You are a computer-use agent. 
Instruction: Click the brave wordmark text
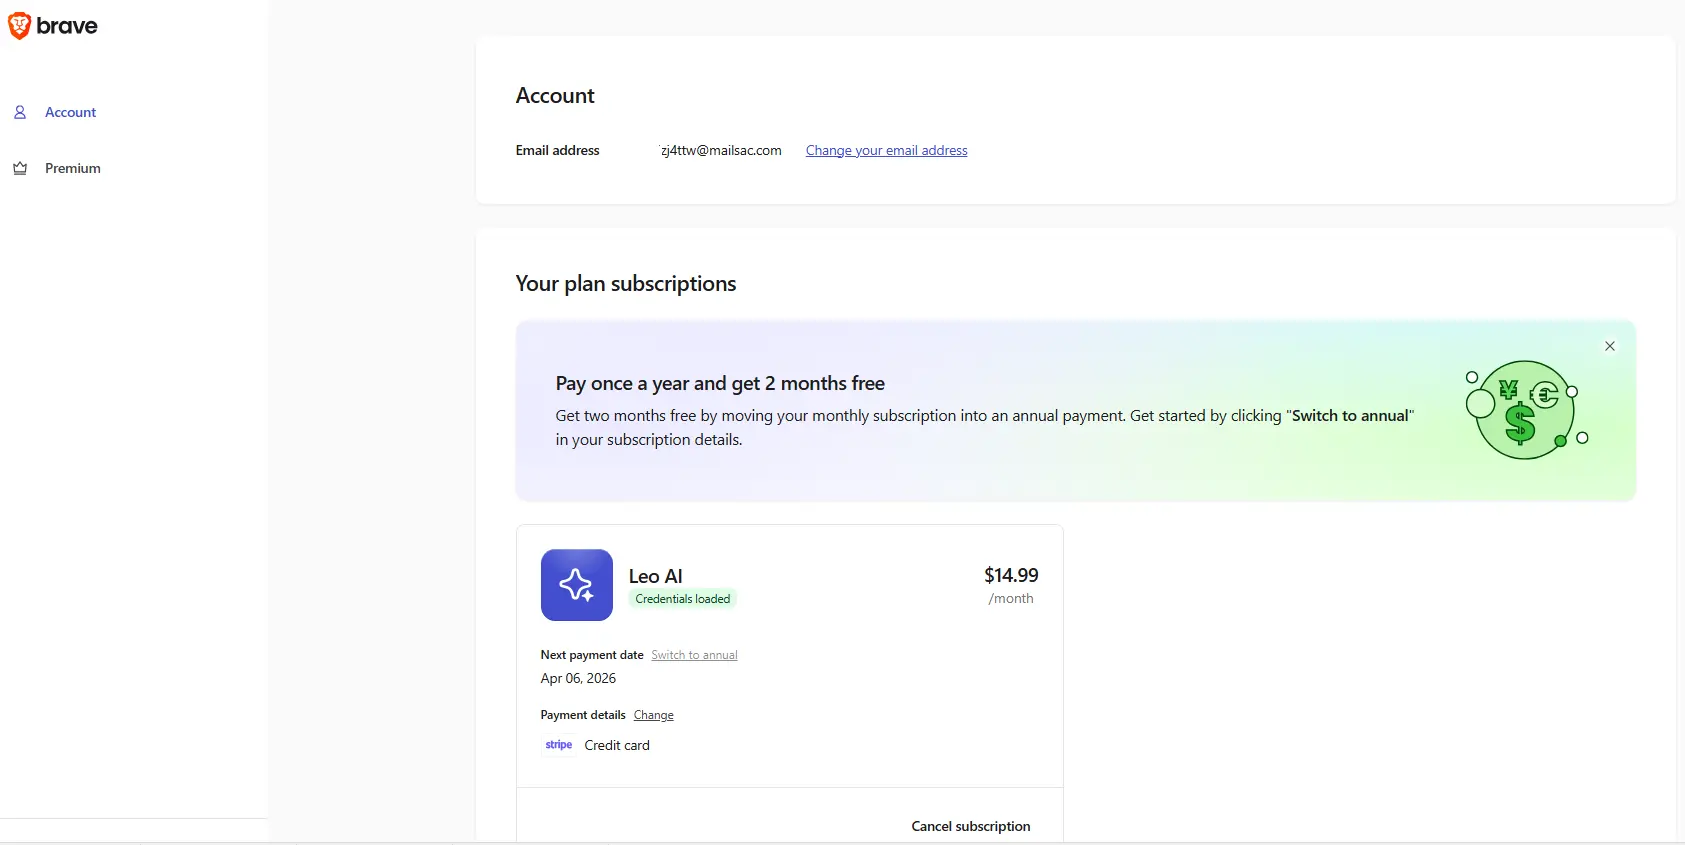67,26
